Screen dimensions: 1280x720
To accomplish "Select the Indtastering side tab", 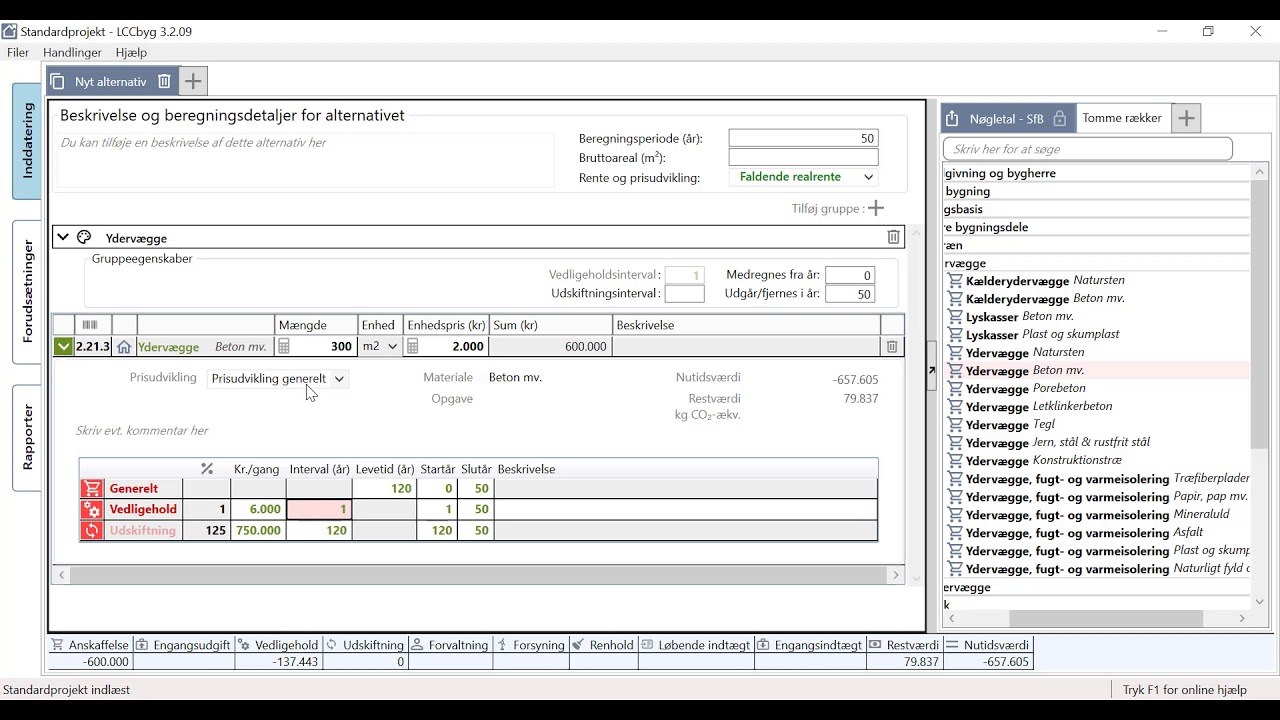I will [x=27, y=141].
